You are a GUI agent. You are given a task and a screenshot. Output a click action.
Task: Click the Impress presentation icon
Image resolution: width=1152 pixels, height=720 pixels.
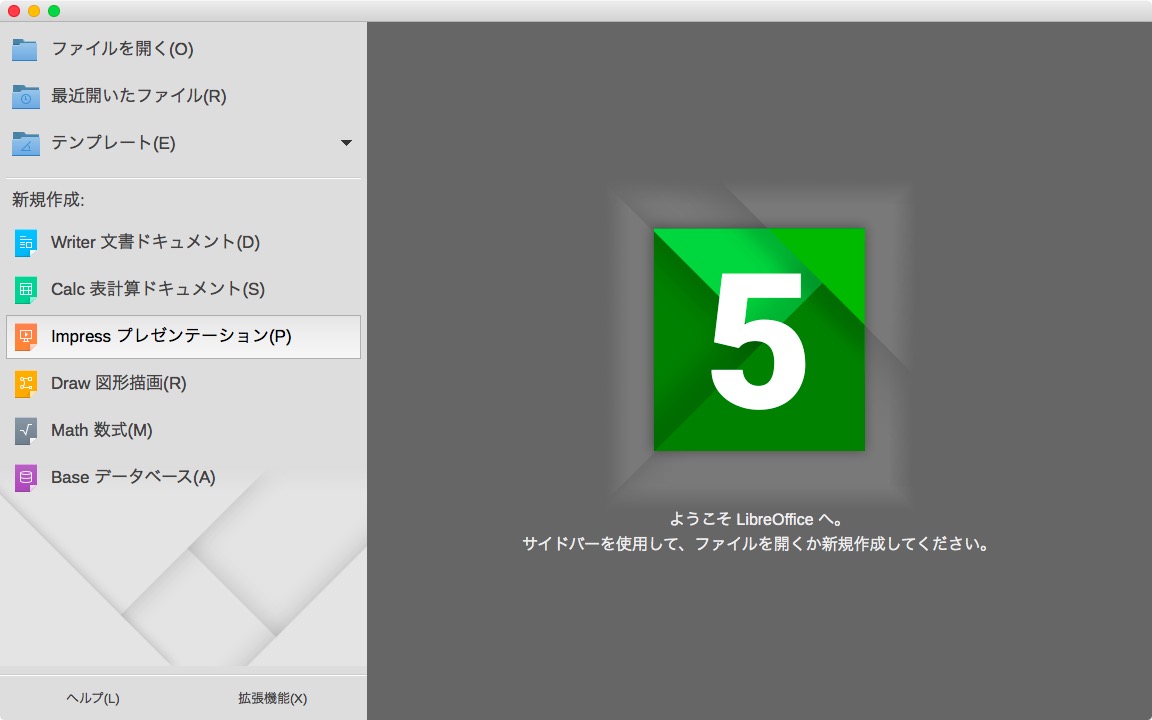click(x=26, y=336)
